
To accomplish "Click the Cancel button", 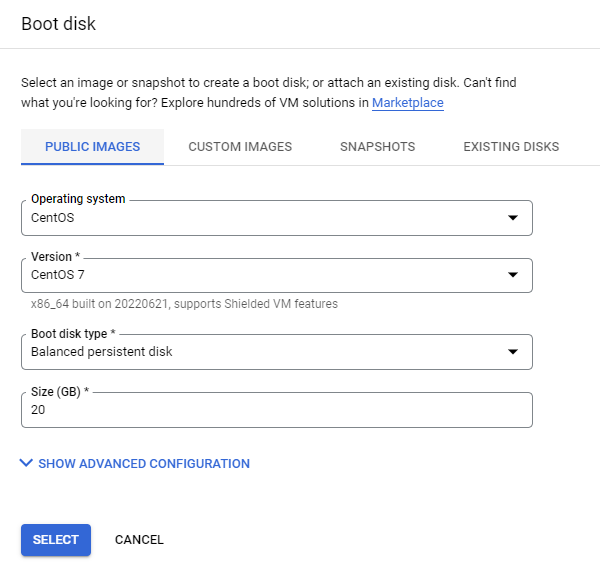I will coord(139,540).
